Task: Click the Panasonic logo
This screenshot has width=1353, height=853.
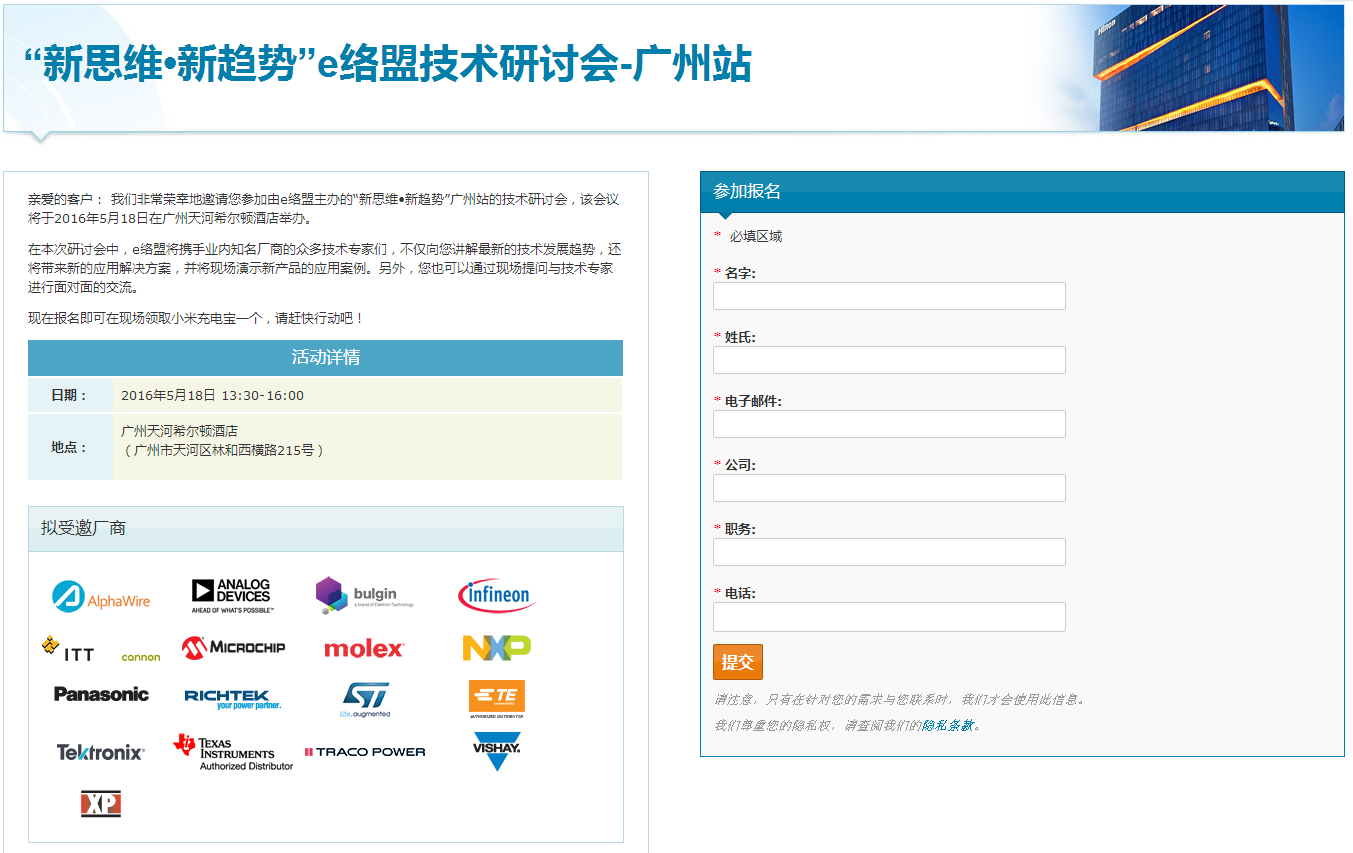Action: point(101,694)
